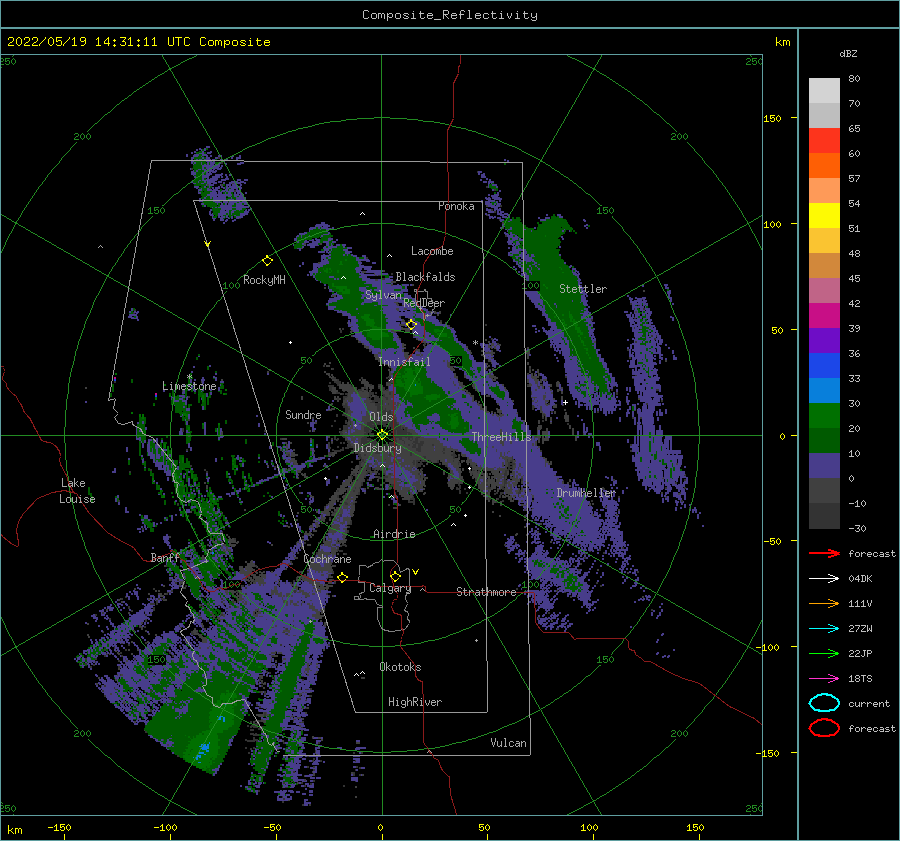
Task: Click the Limestone label
Action: pos(189,386)
